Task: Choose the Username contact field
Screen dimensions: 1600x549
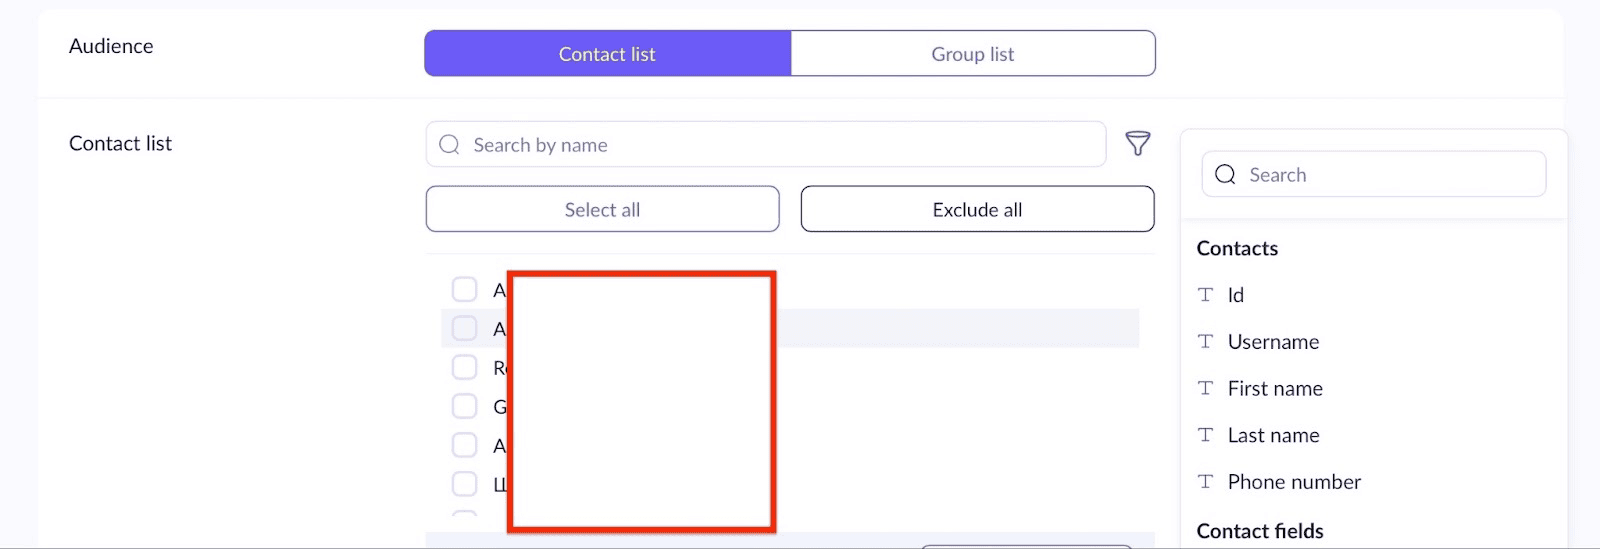Action: click(x=1273, y=342)
